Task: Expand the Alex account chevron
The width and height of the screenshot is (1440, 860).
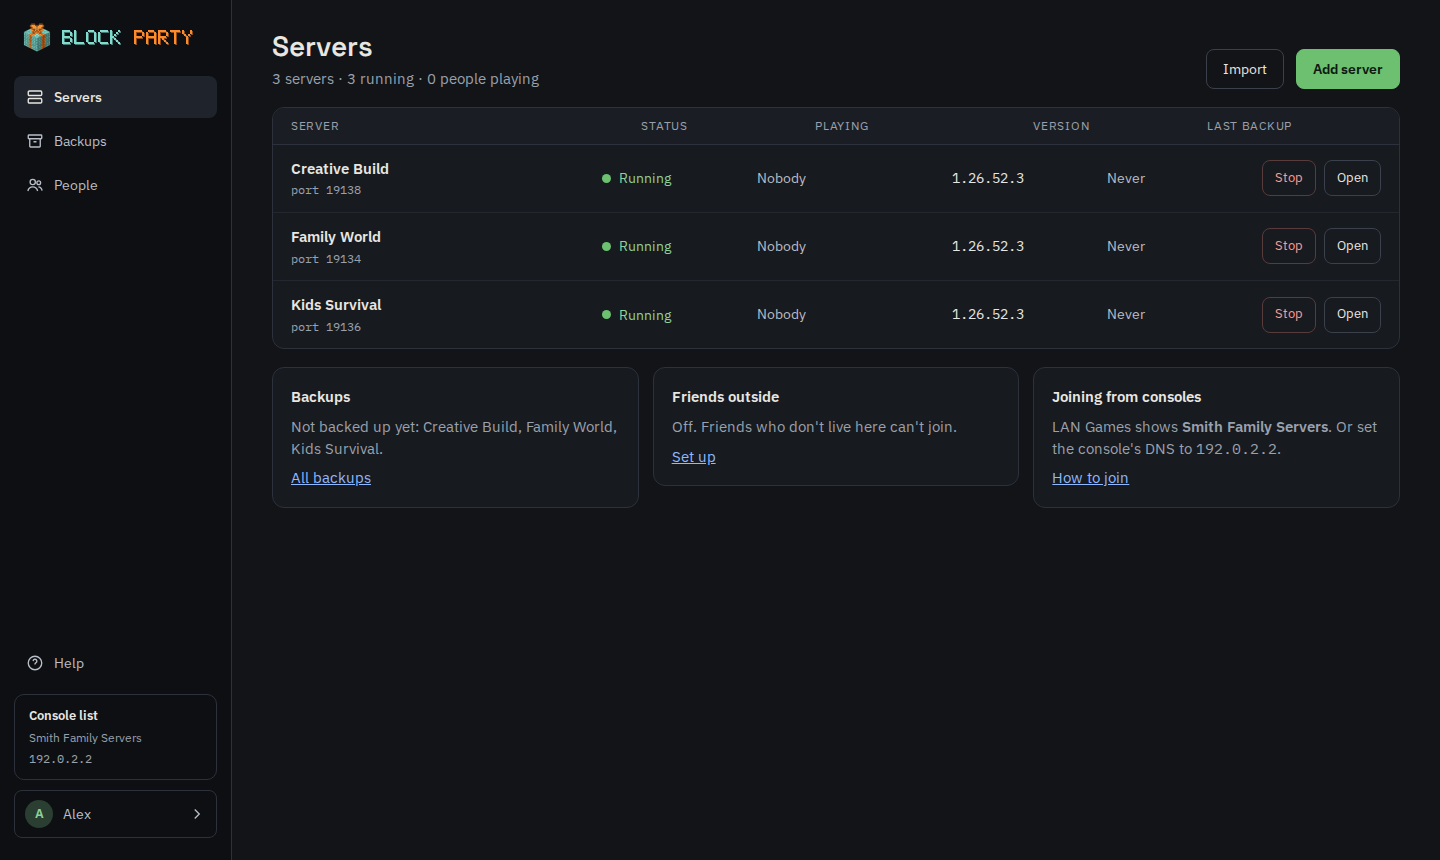Action: click(x=197, y=814)
